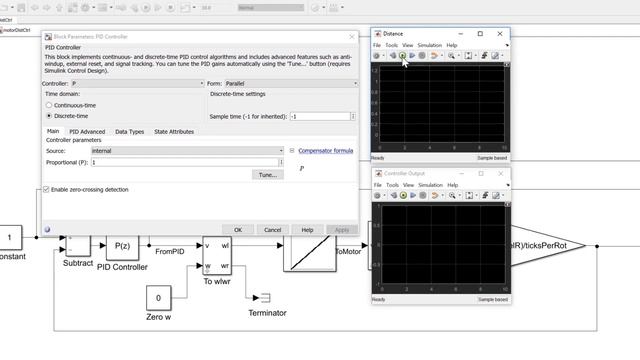Viewport: 640px width, 360px height.
Task: Select Continuous-time radio button
Action: 49,105
